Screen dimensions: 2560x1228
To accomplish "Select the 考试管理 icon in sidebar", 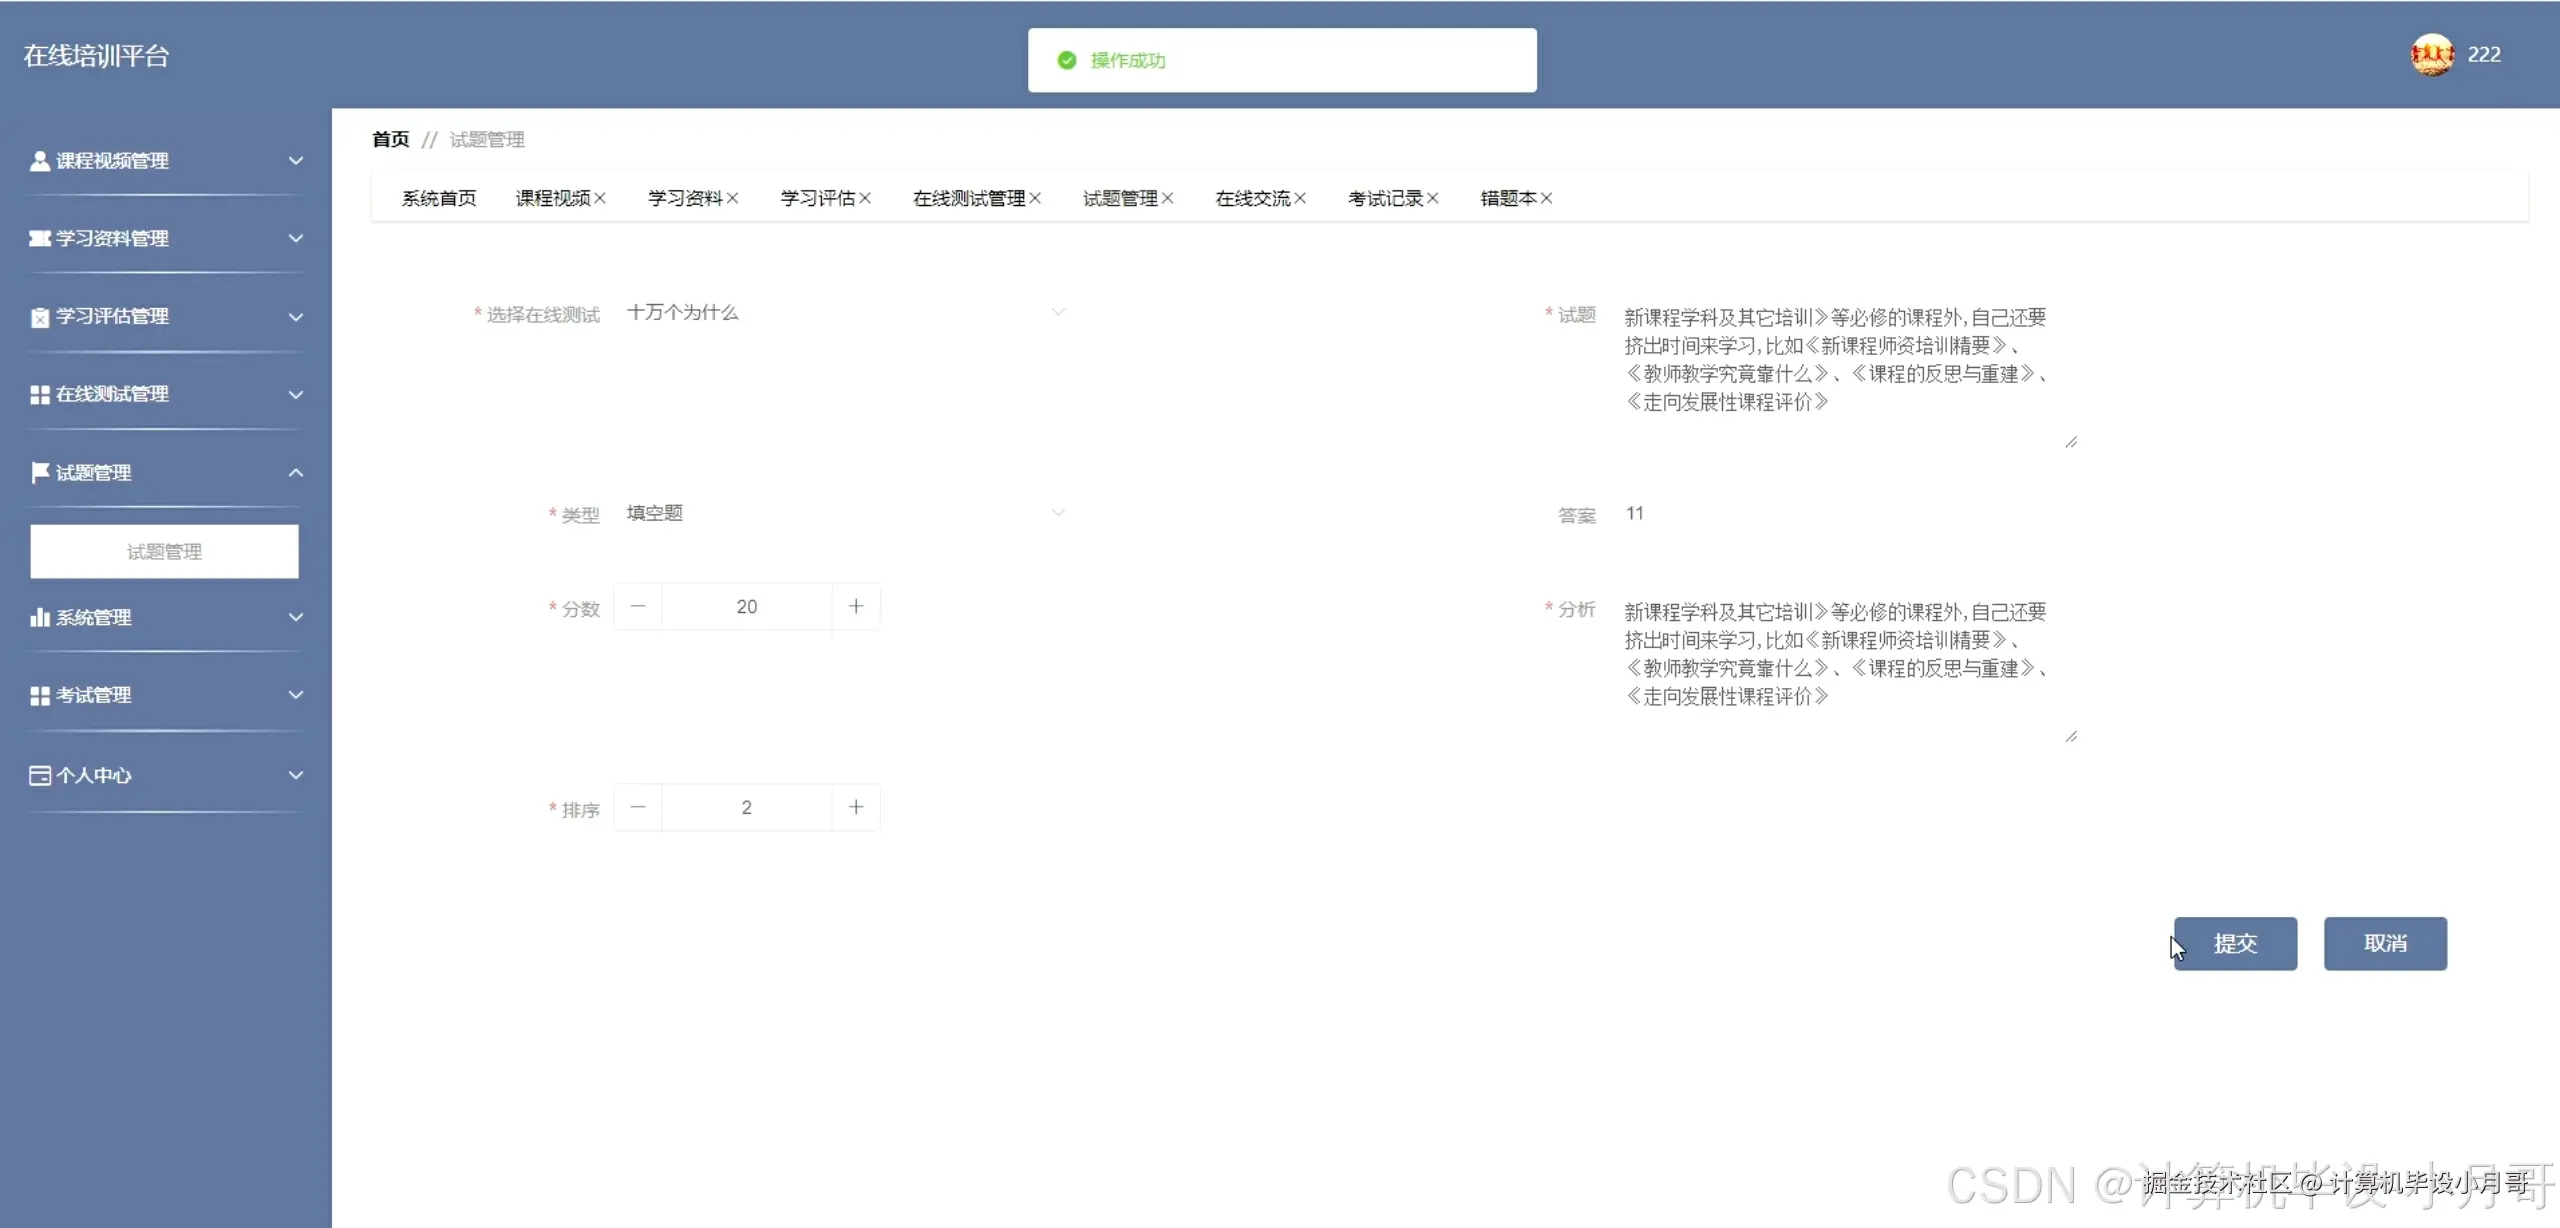I will [40, 695].
